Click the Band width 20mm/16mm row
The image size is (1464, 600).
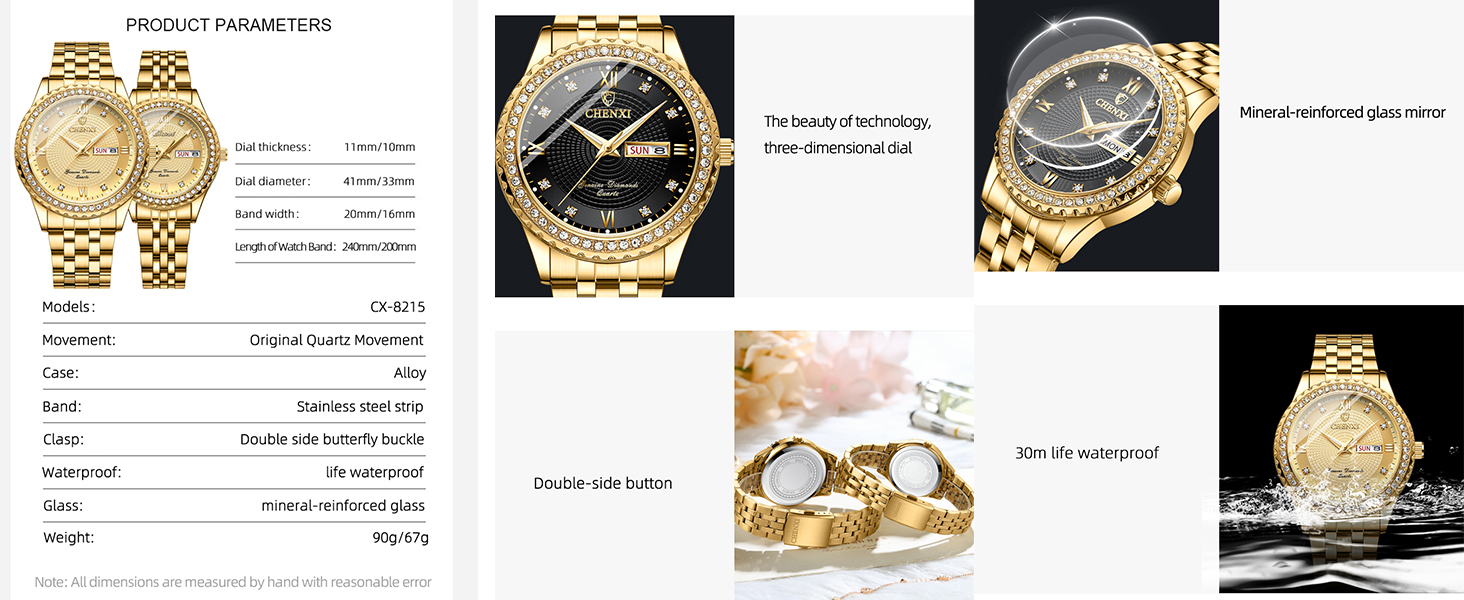325,214
